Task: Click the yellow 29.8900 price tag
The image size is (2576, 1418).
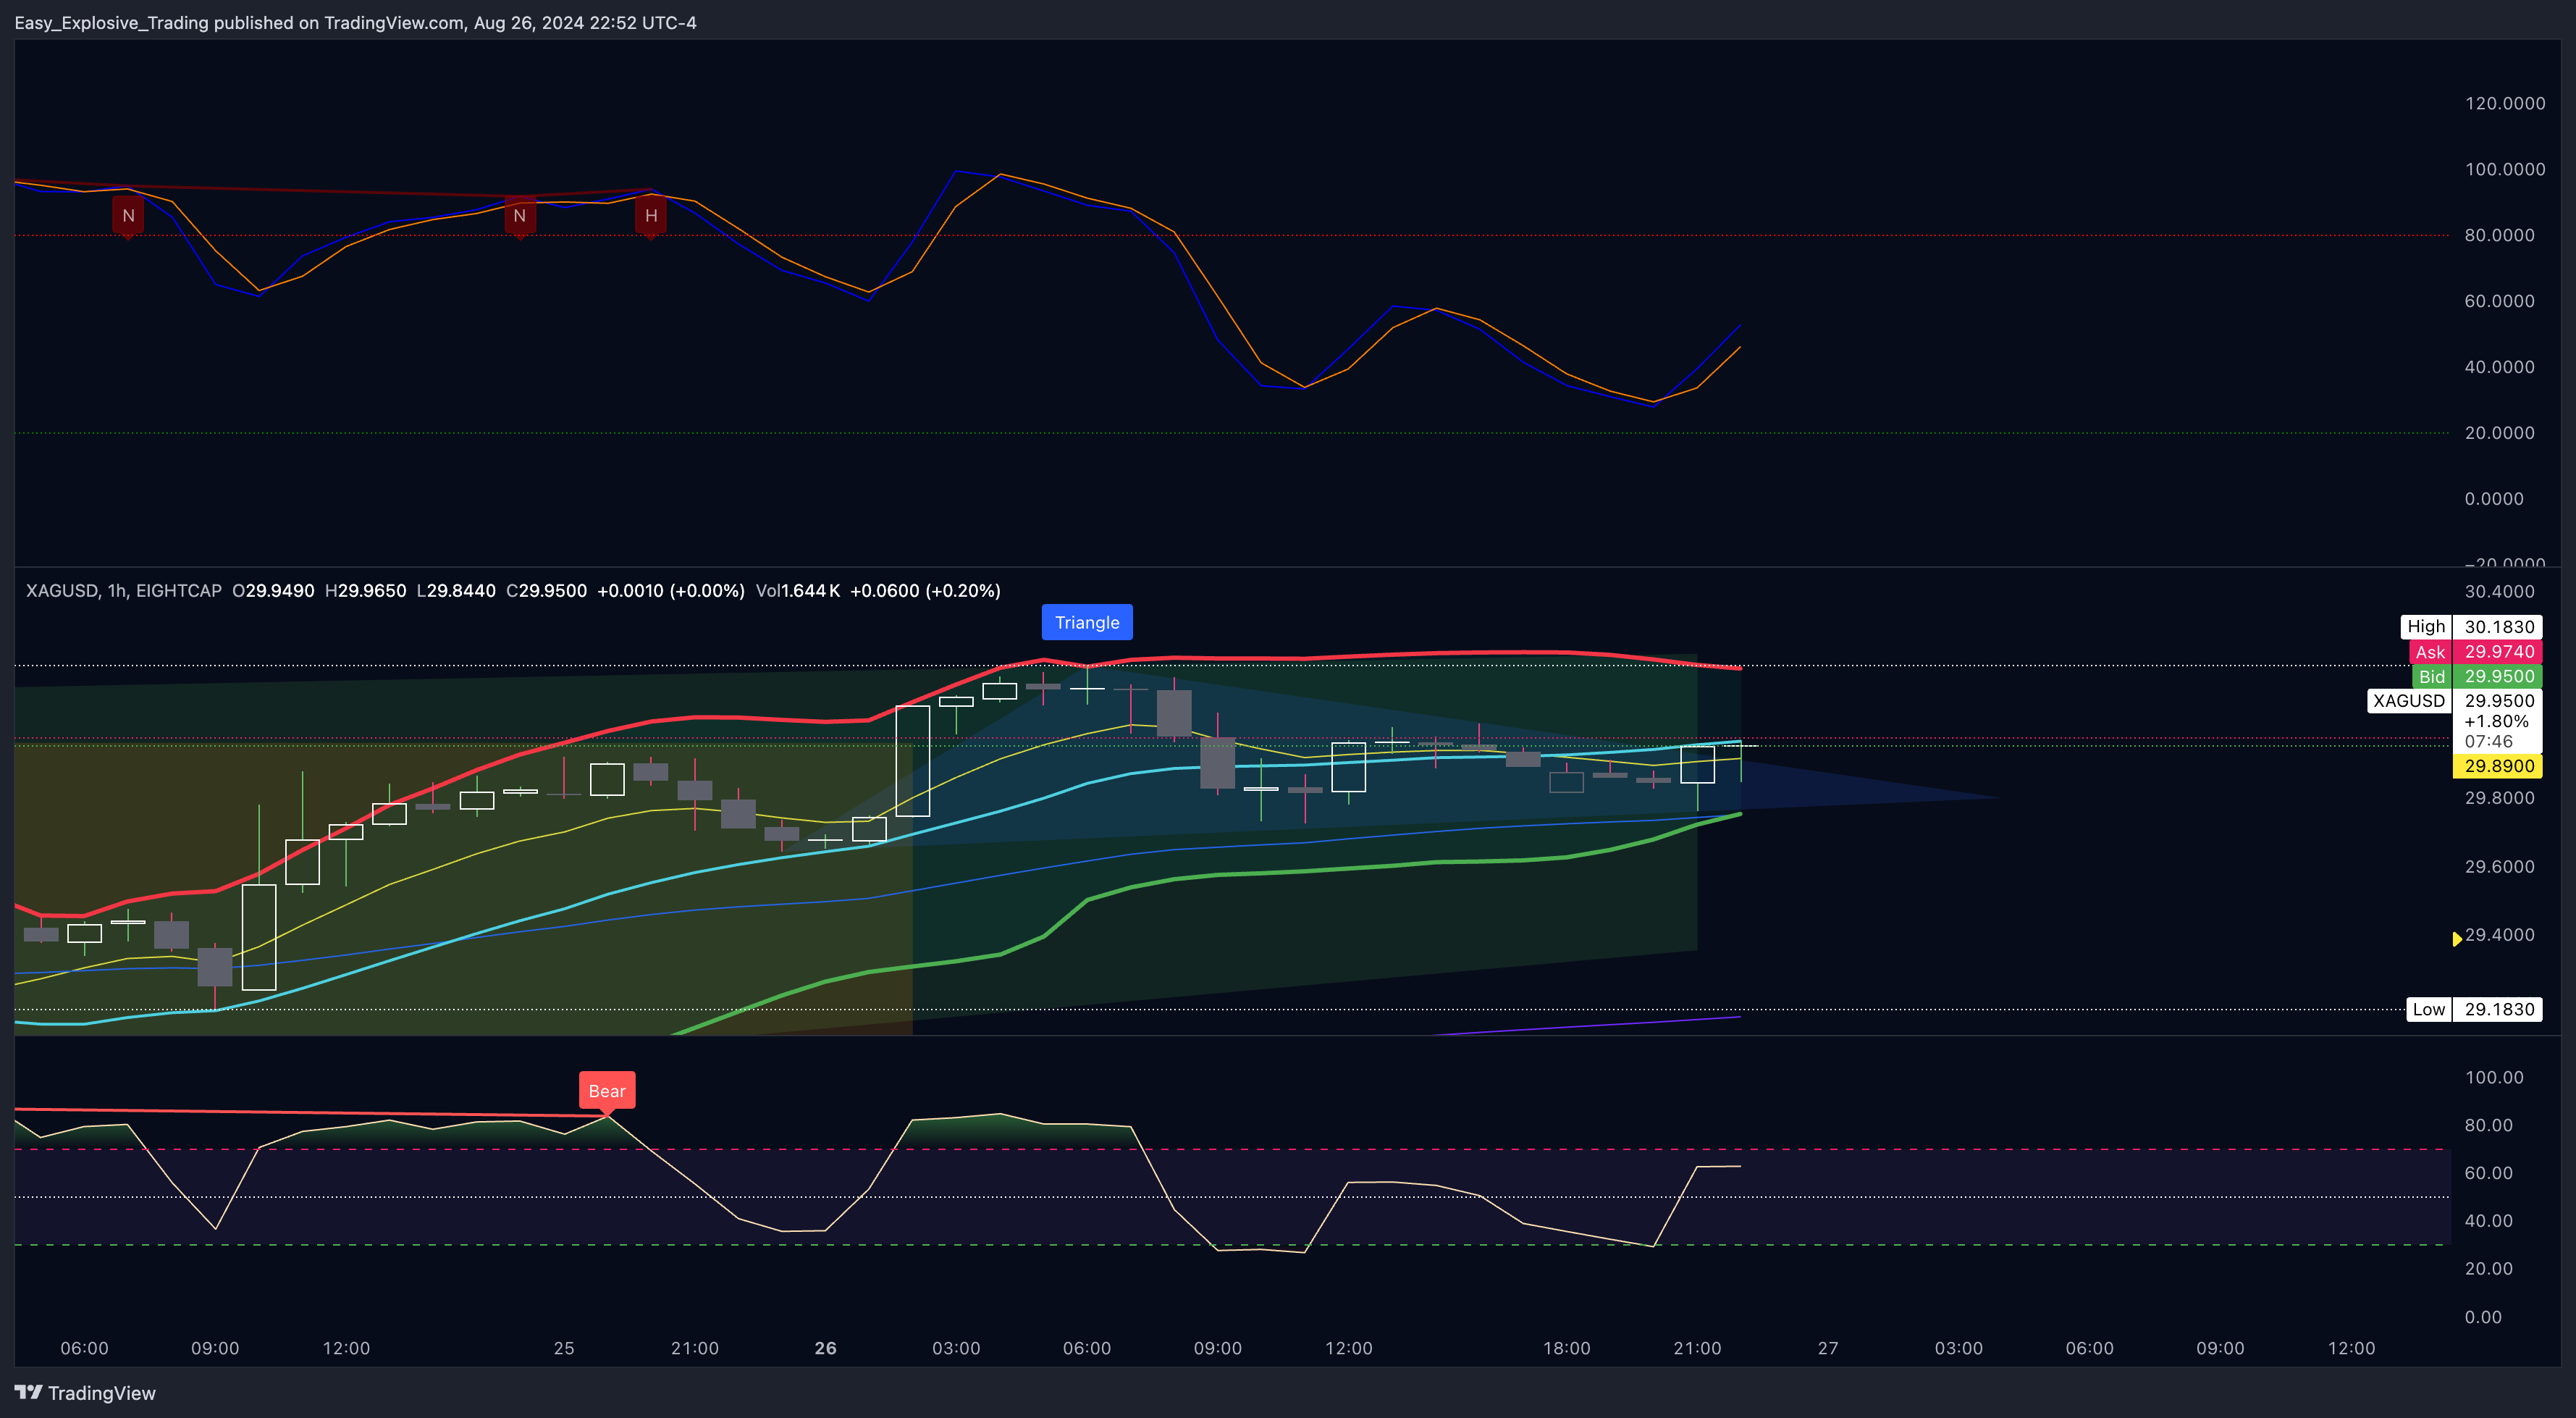Action: pyautogui.click(x=2498, y=766)
